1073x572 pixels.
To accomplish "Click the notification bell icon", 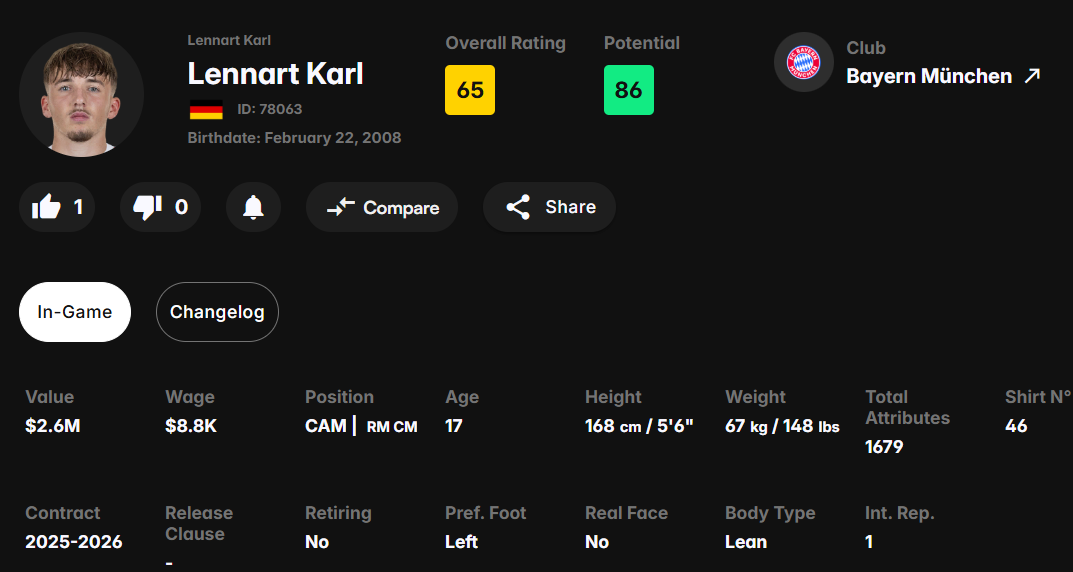I will (253, 207).
